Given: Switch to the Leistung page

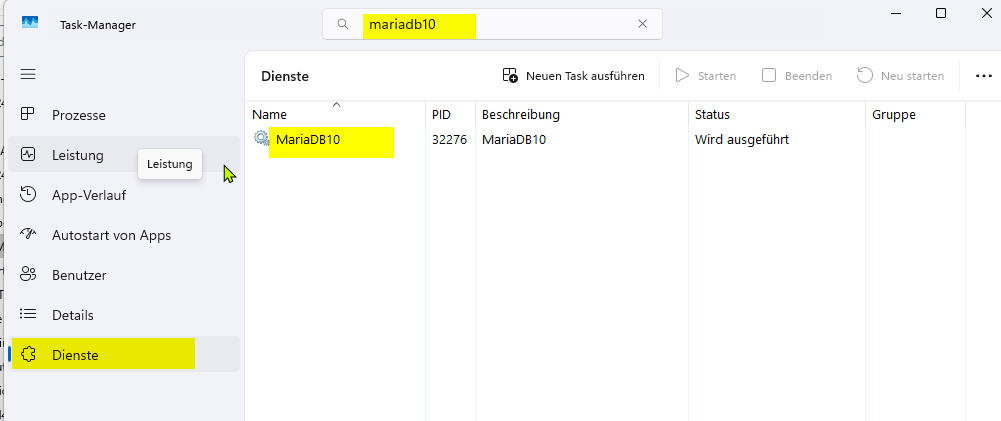Looking at the screenshot, I should point(124,155).
